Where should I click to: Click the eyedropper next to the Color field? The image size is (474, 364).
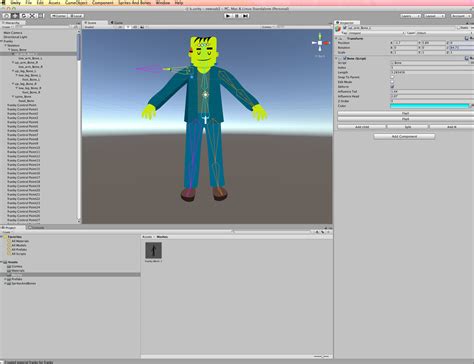point(472,106)
